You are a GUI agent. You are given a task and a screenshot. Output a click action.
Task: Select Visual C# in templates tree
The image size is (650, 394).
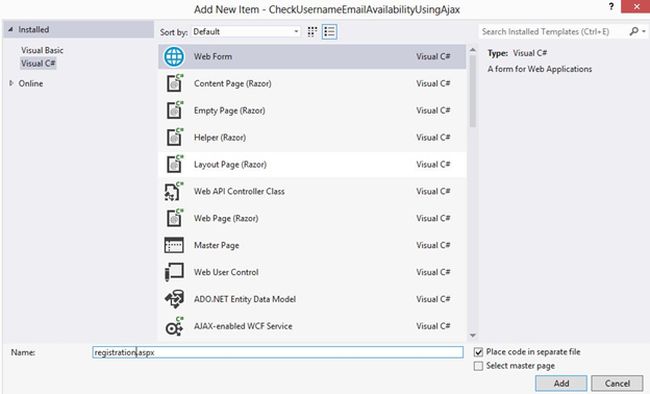point(38,63)
